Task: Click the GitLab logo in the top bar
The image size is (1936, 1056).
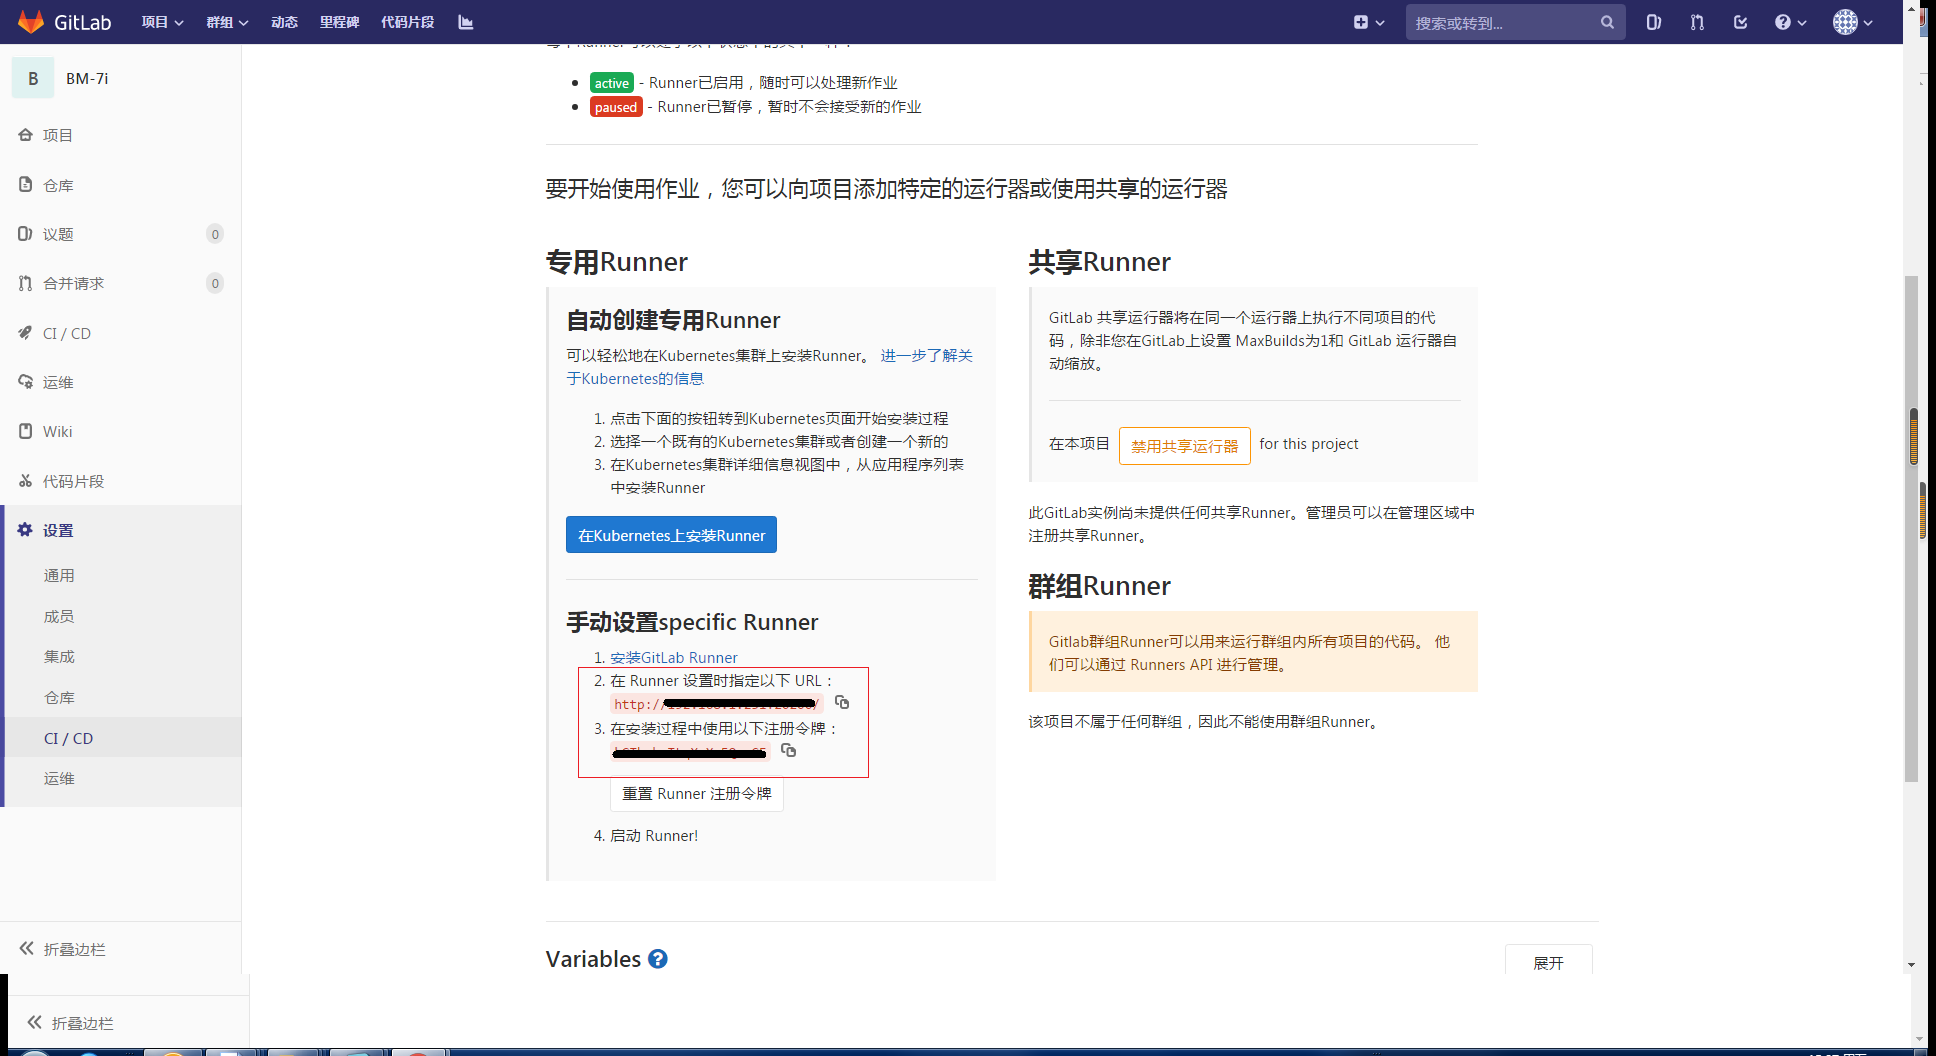Action: coord(31,21)
